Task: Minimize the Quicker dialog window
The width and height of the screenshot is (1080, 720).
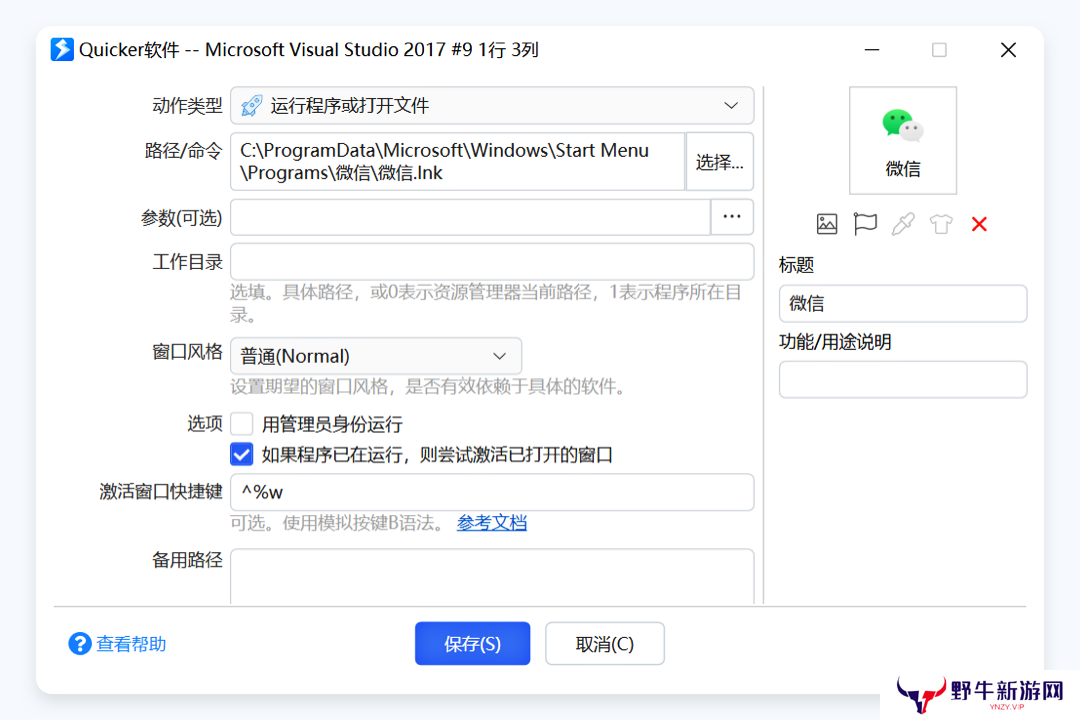Action: tap(872, 50)
